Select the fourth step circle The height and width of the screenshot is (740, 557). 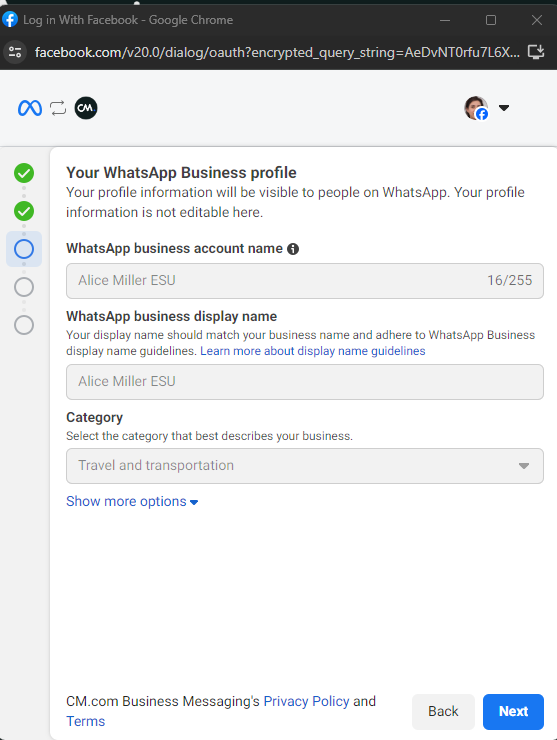[x=24, y=287]
